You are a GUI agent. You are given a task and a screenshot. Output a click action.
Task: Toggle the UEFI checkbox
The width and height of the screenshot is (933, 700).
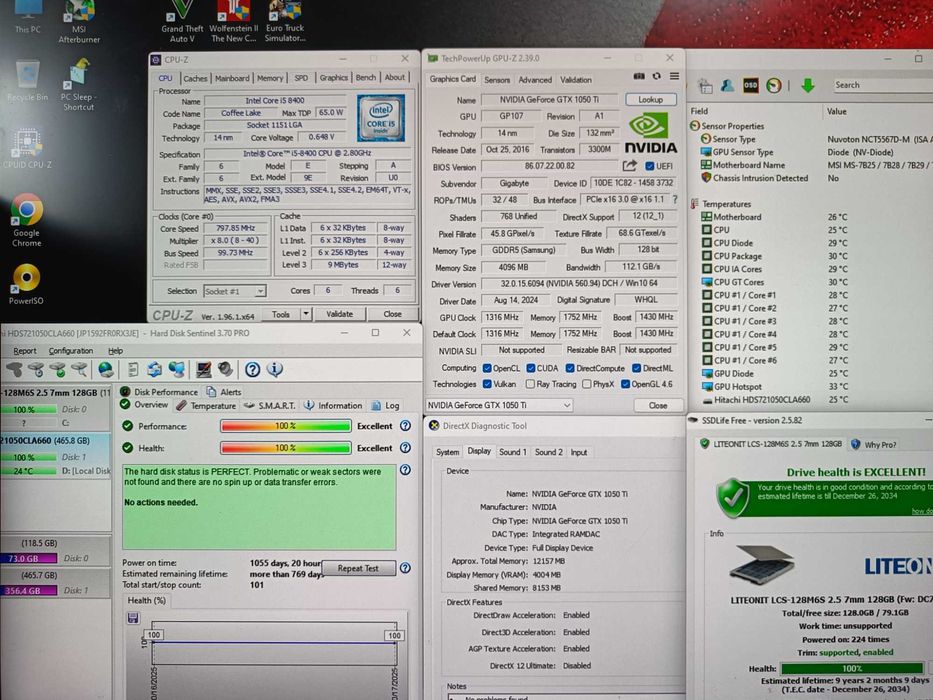click(649, 167)
